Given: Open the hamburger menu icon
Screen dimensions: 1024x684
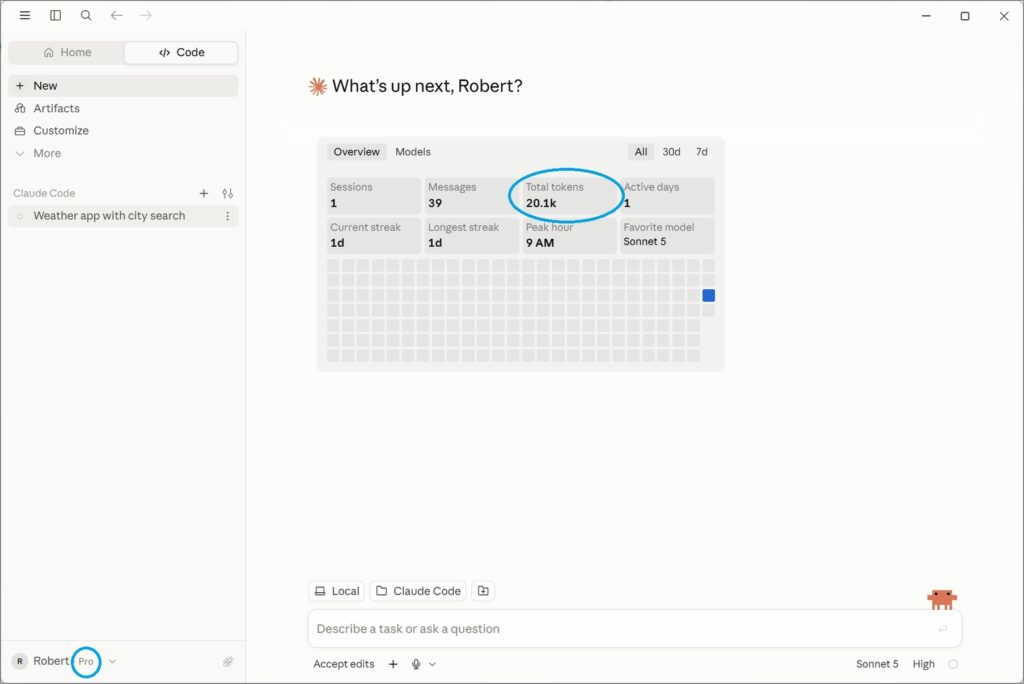Looking at the screenshot, I should click(25, 15).
